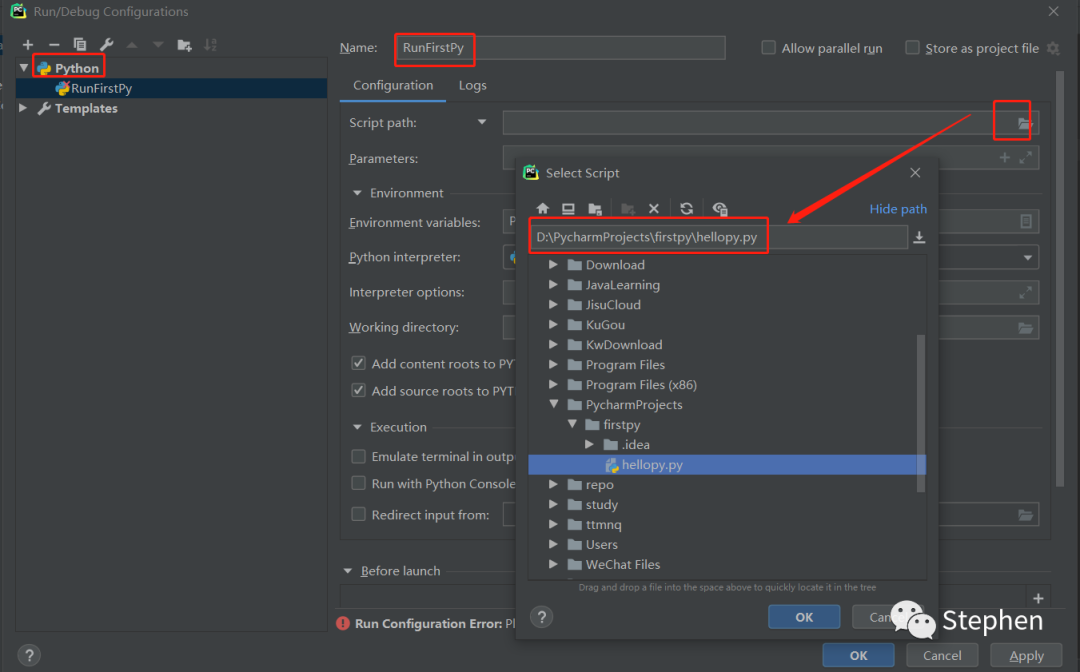
Task: Click Parameters insert macros plus icon
Action: [1005, 158]
